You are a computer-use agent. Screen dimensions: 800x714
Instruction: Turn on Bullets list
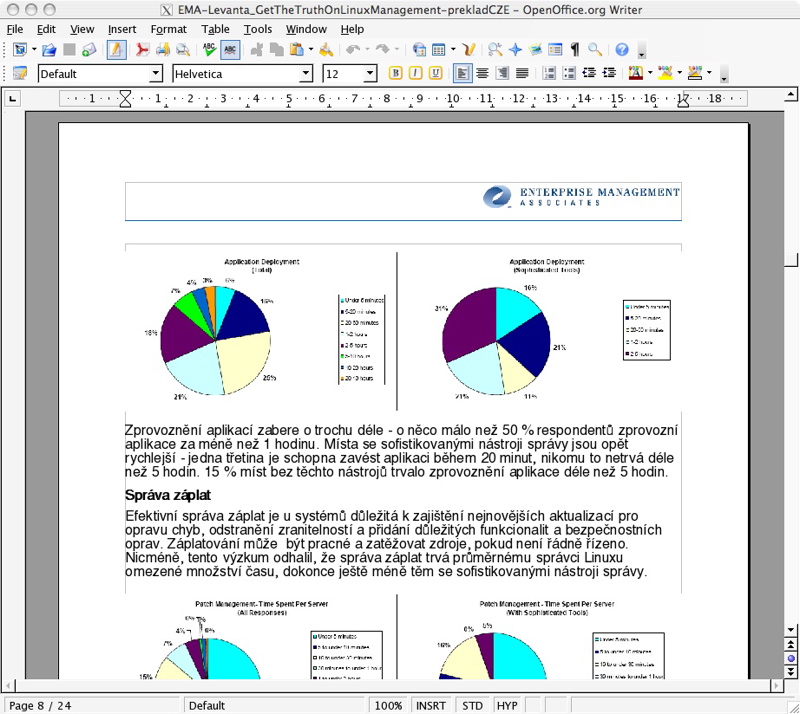569,73
